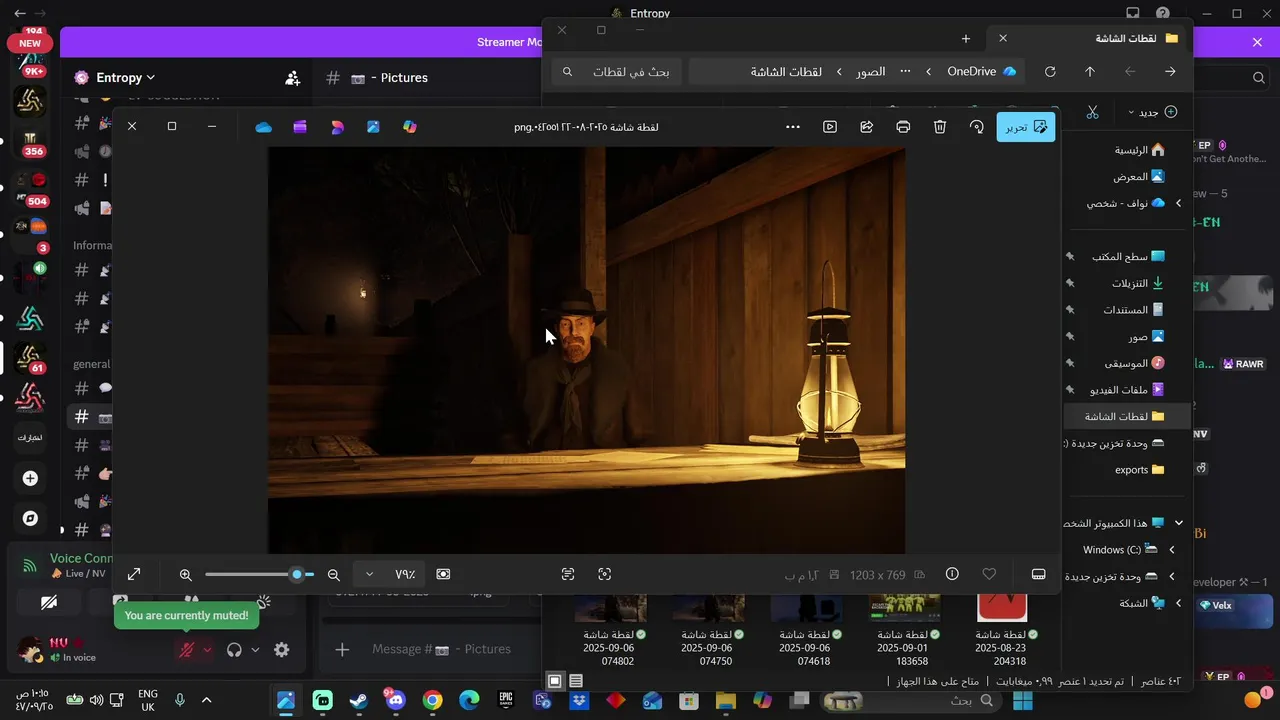Unmute the Discord microphone

tap(186, 650)
